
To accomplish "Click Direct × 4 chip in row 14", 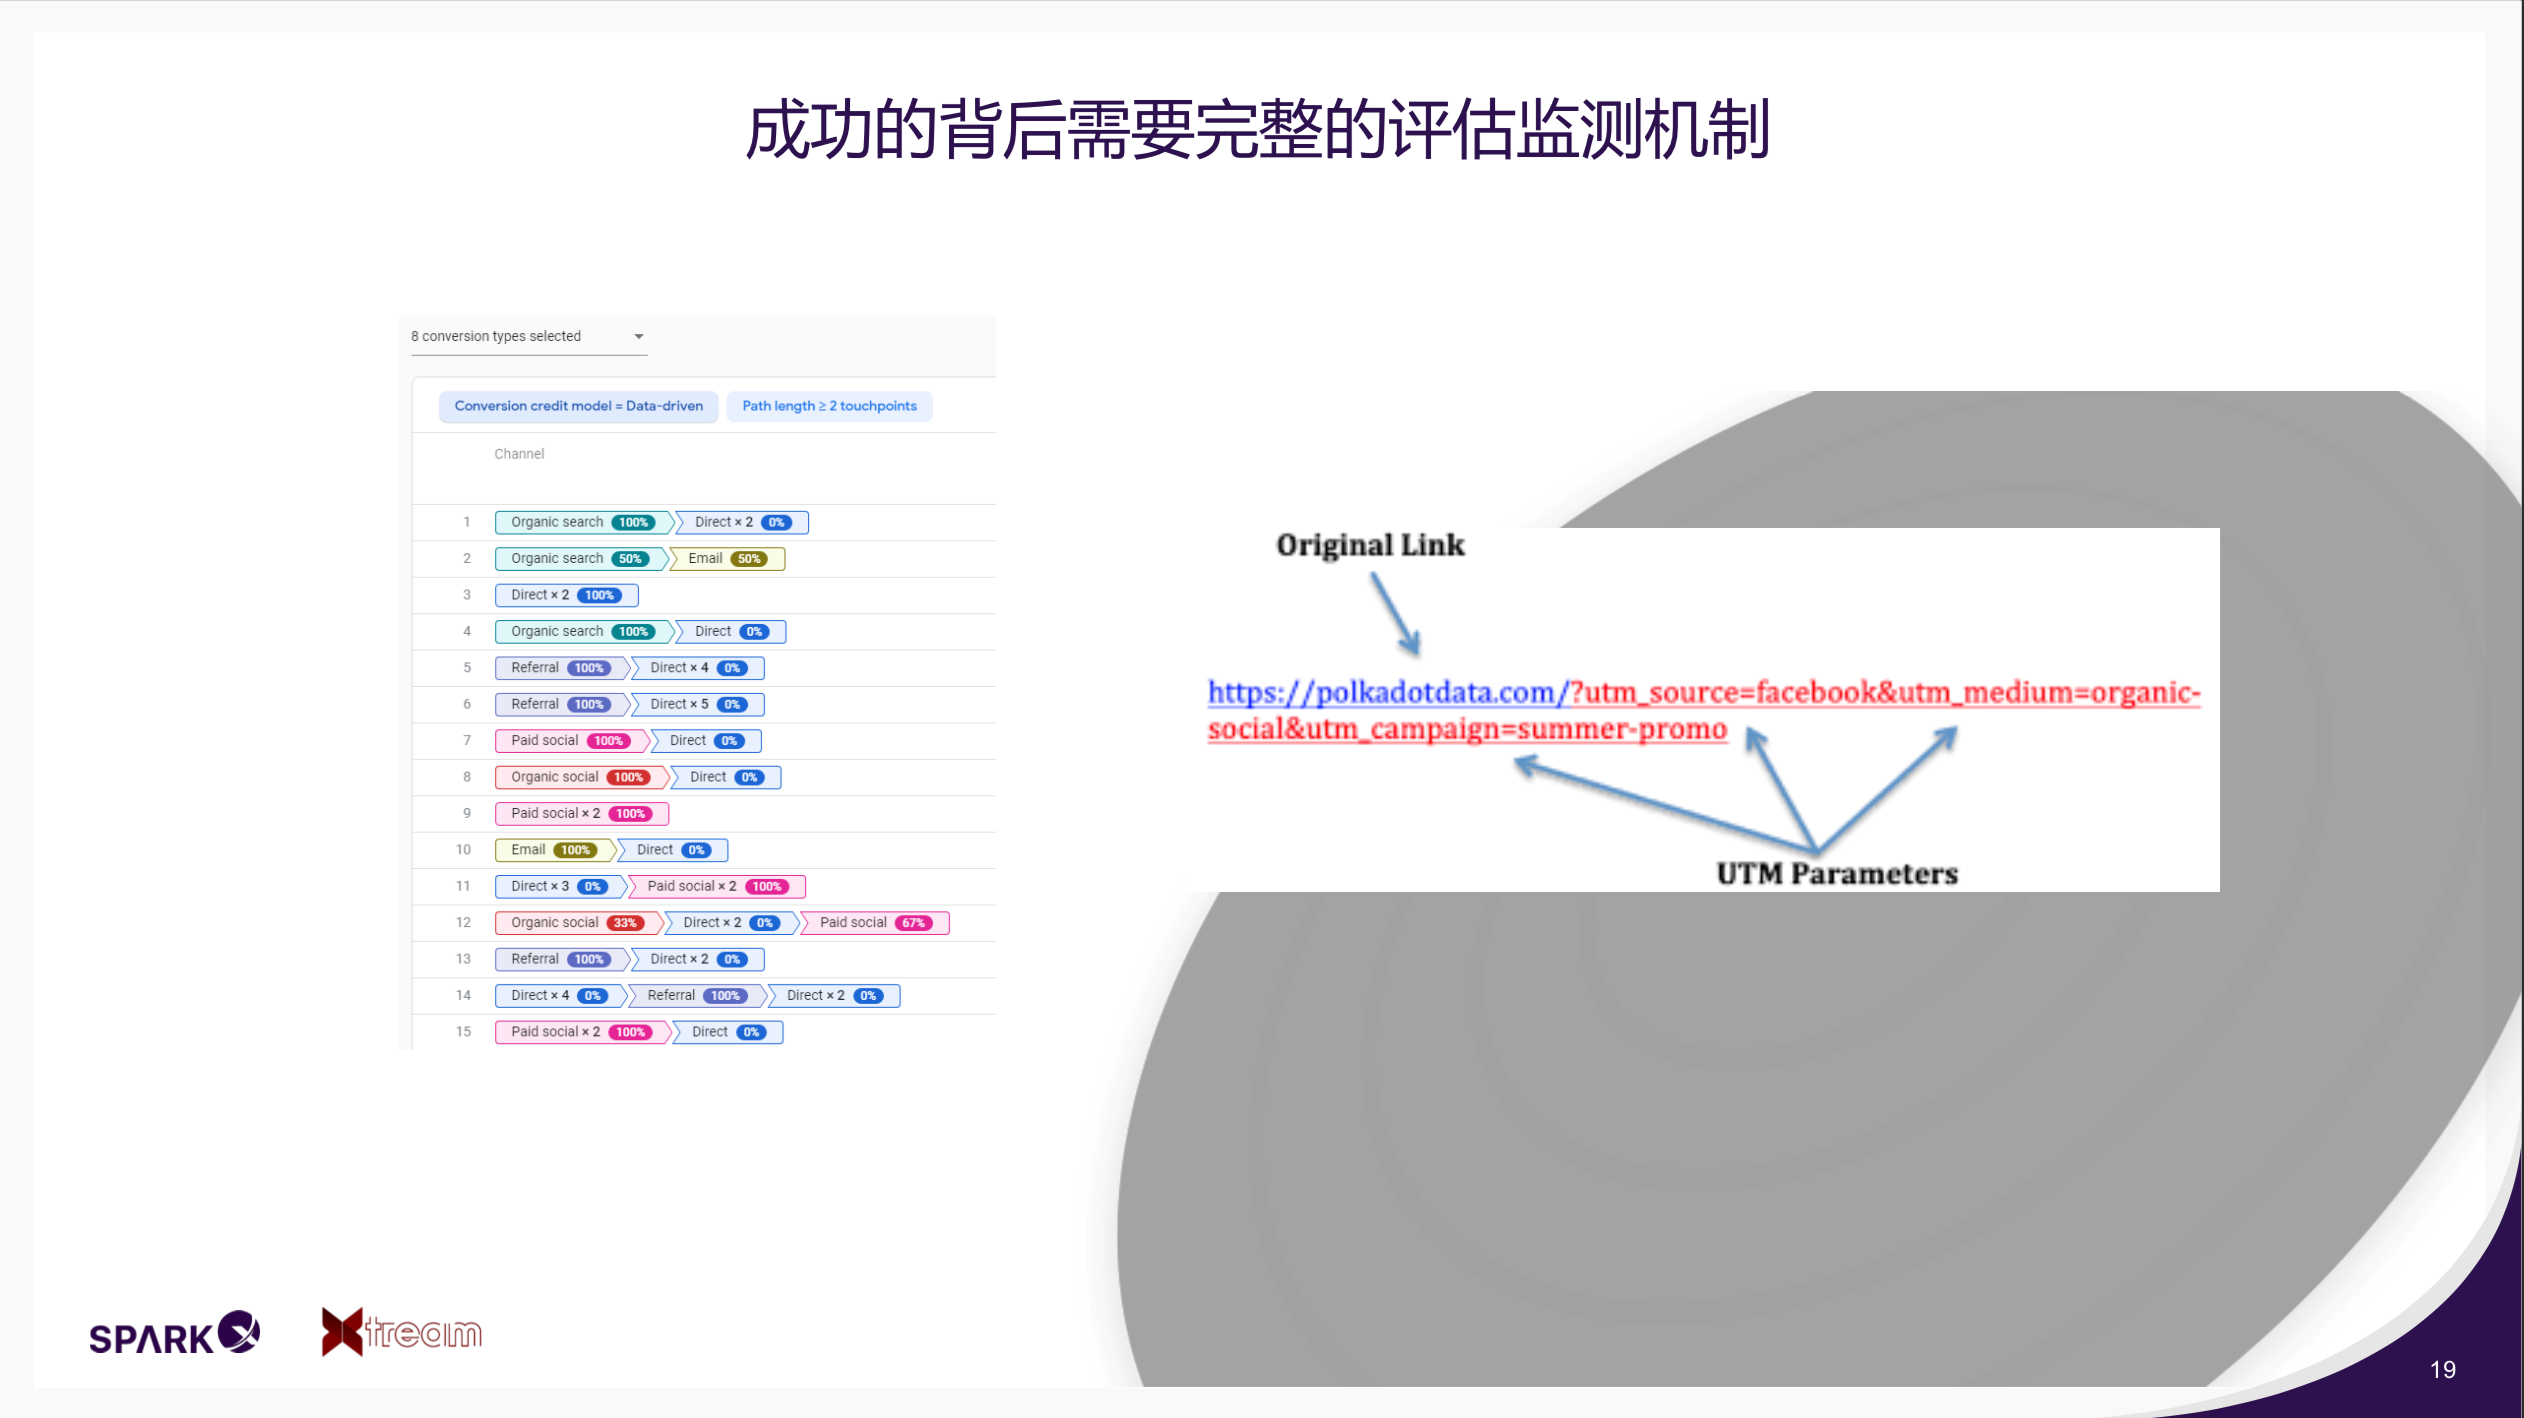I will click(x=560, y=996).
